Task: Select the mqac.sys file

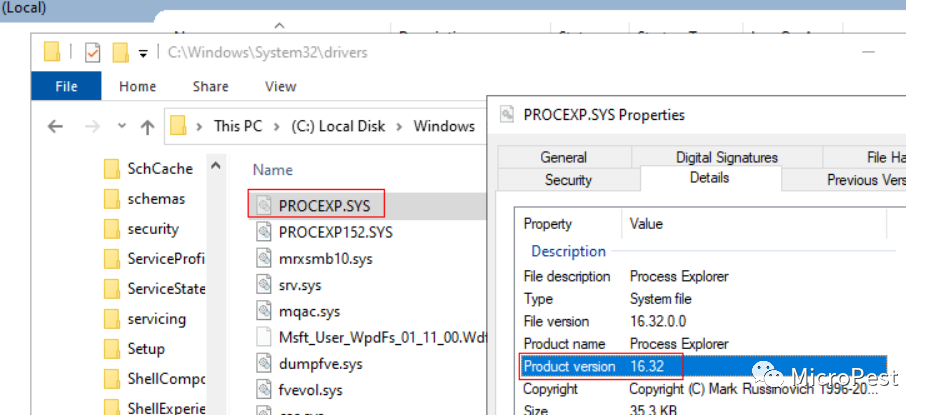Action: [x=309, y=311]
